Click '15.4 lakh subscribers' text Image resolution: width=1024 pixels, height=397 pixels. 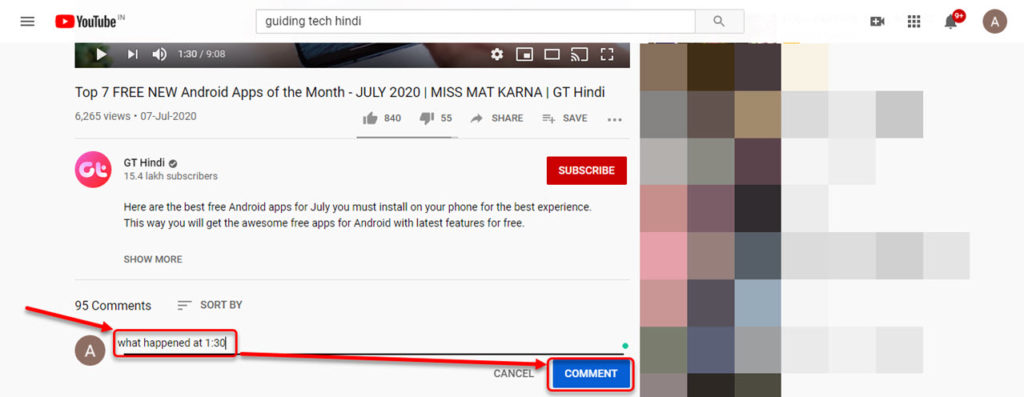pyautogui.click(x=170, y=176)
